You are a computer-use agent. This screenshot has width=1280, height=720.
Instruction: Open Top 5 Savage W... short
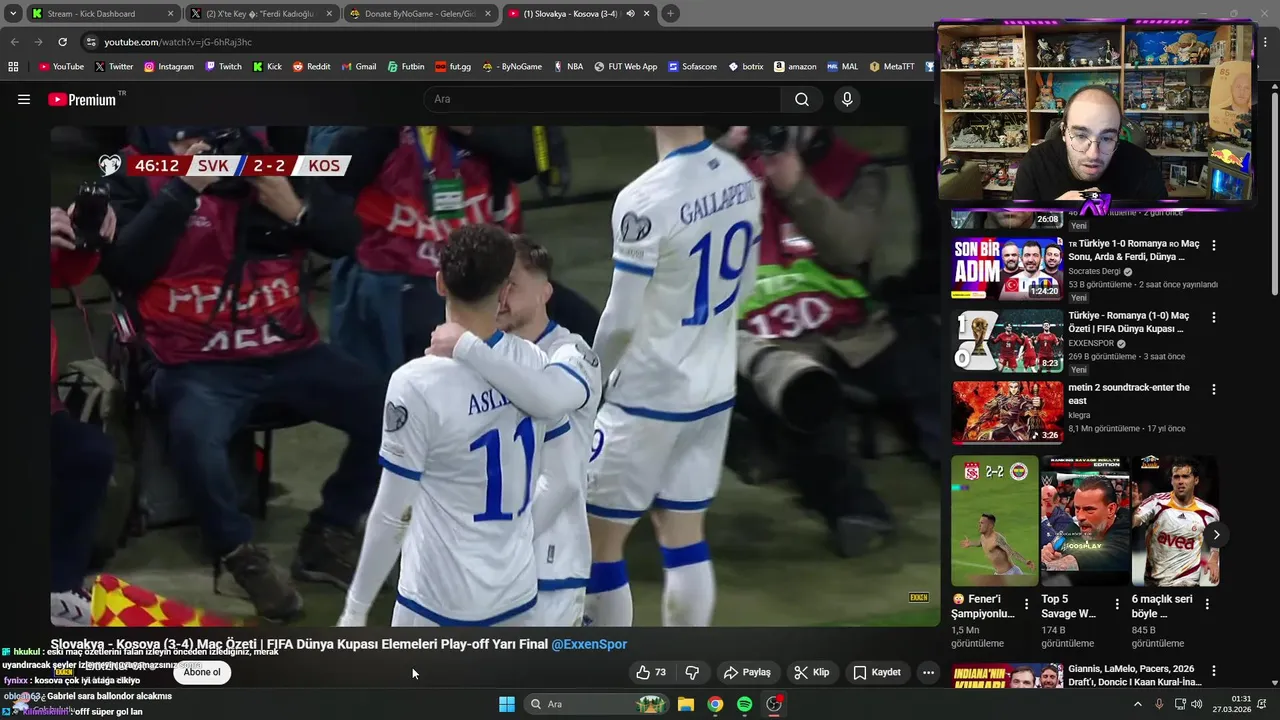pyautogui.click(x=1084, y=521)
